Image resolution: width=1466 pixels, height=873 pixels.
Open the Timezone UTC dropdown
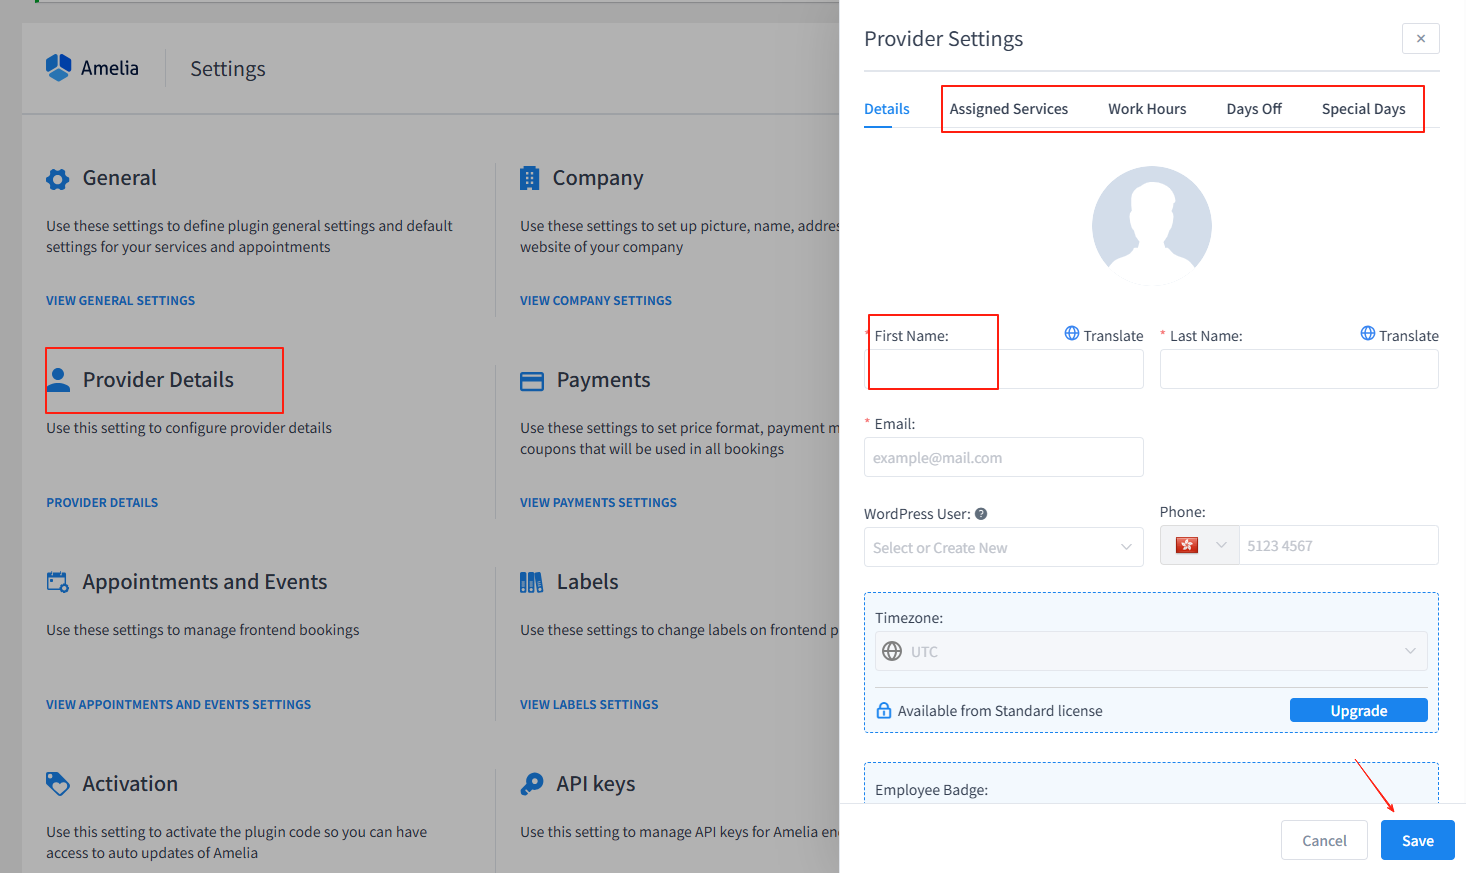click(1150, 652)
